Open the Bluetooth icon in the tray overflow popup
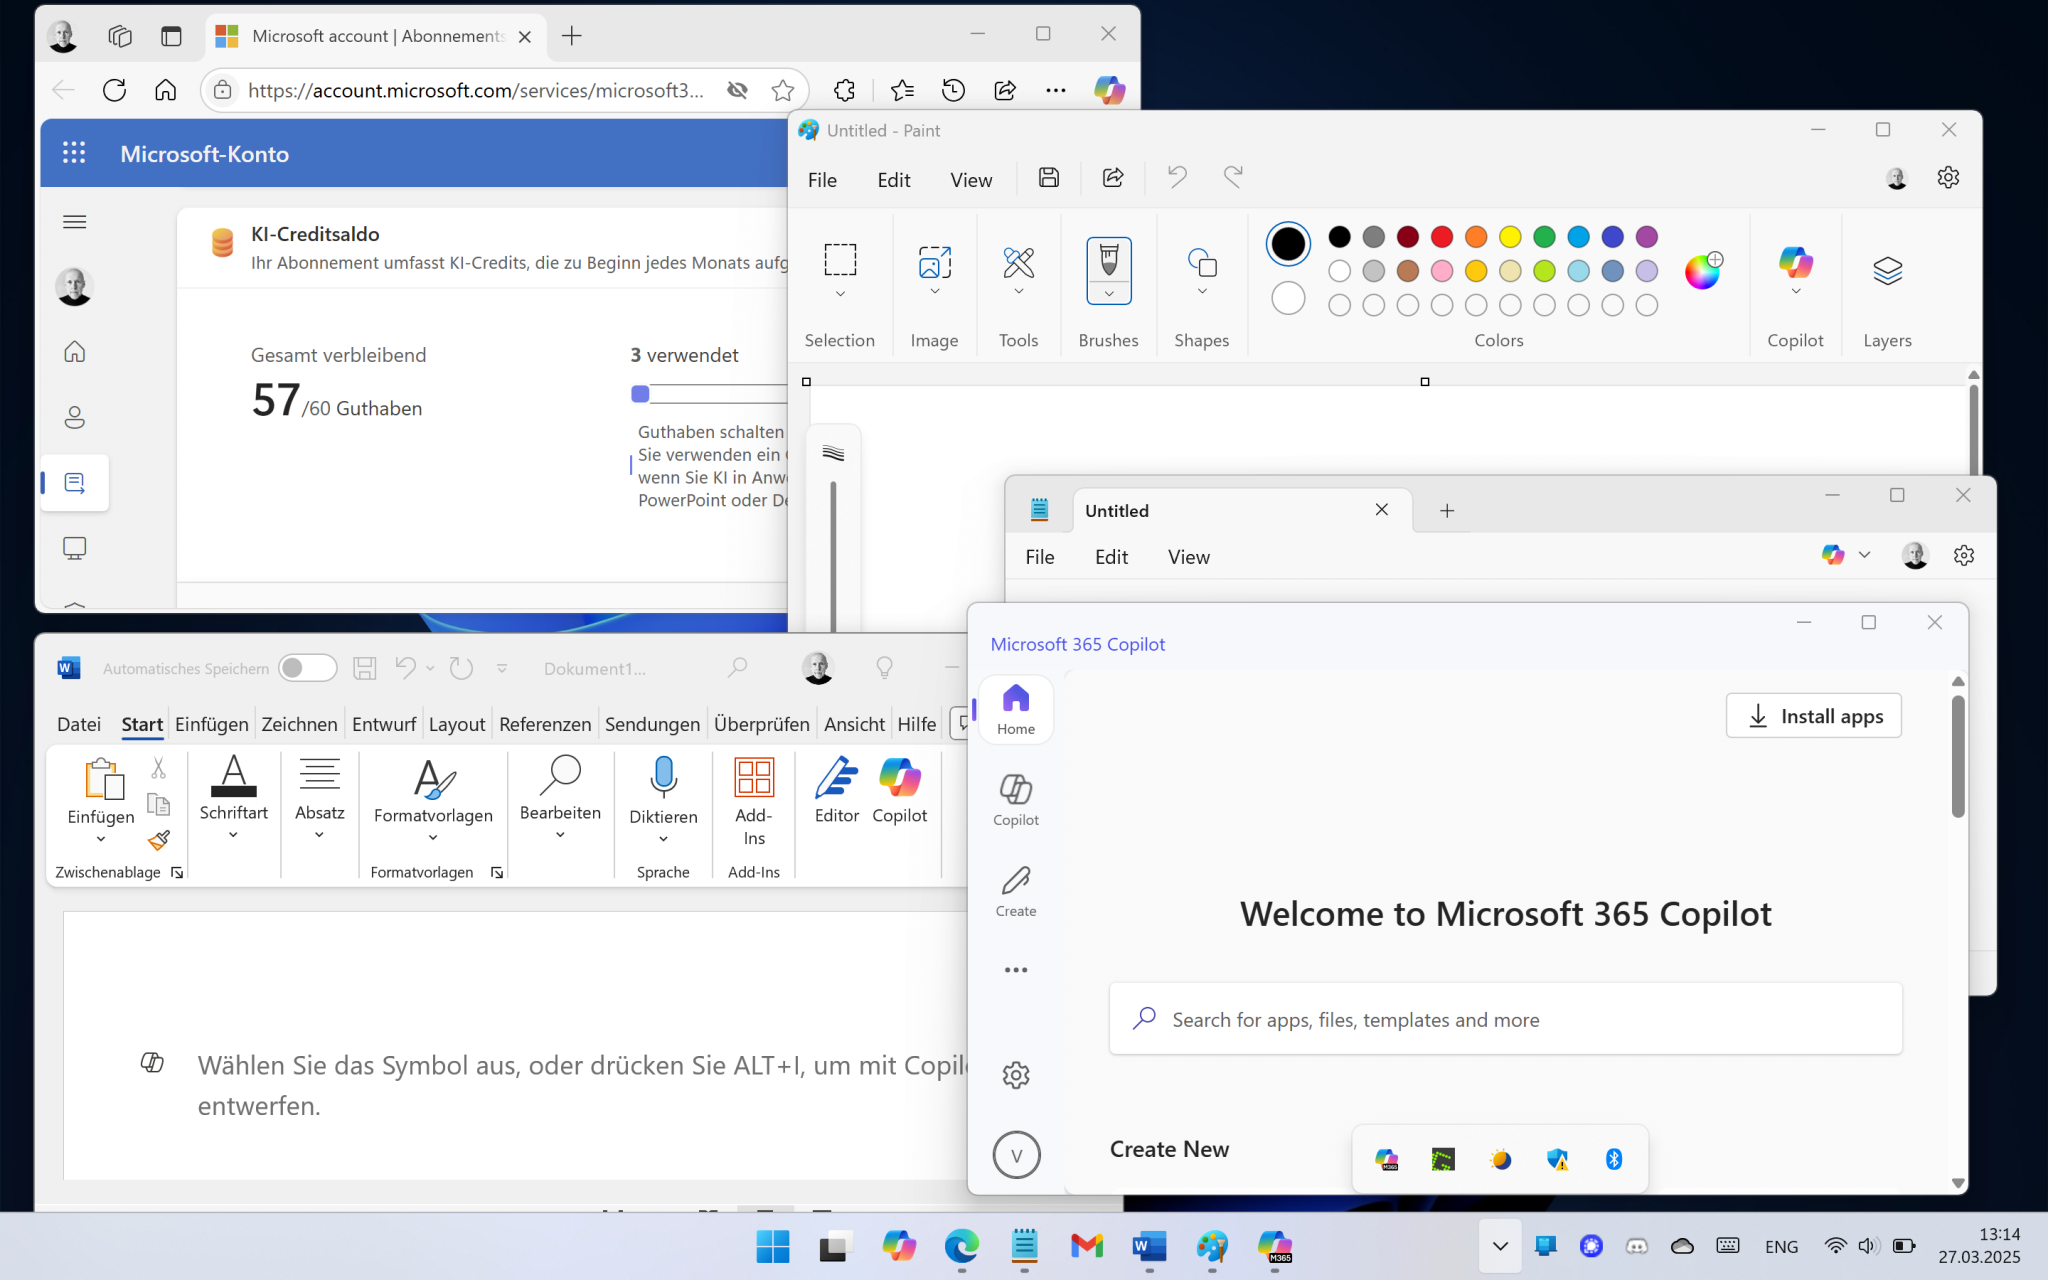 (1613, 1159)
